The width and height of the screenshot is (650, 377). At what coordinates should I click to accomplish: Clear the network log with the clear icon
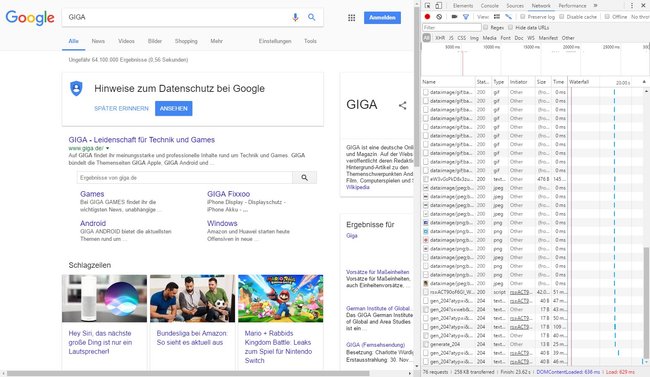coord(439,17)
